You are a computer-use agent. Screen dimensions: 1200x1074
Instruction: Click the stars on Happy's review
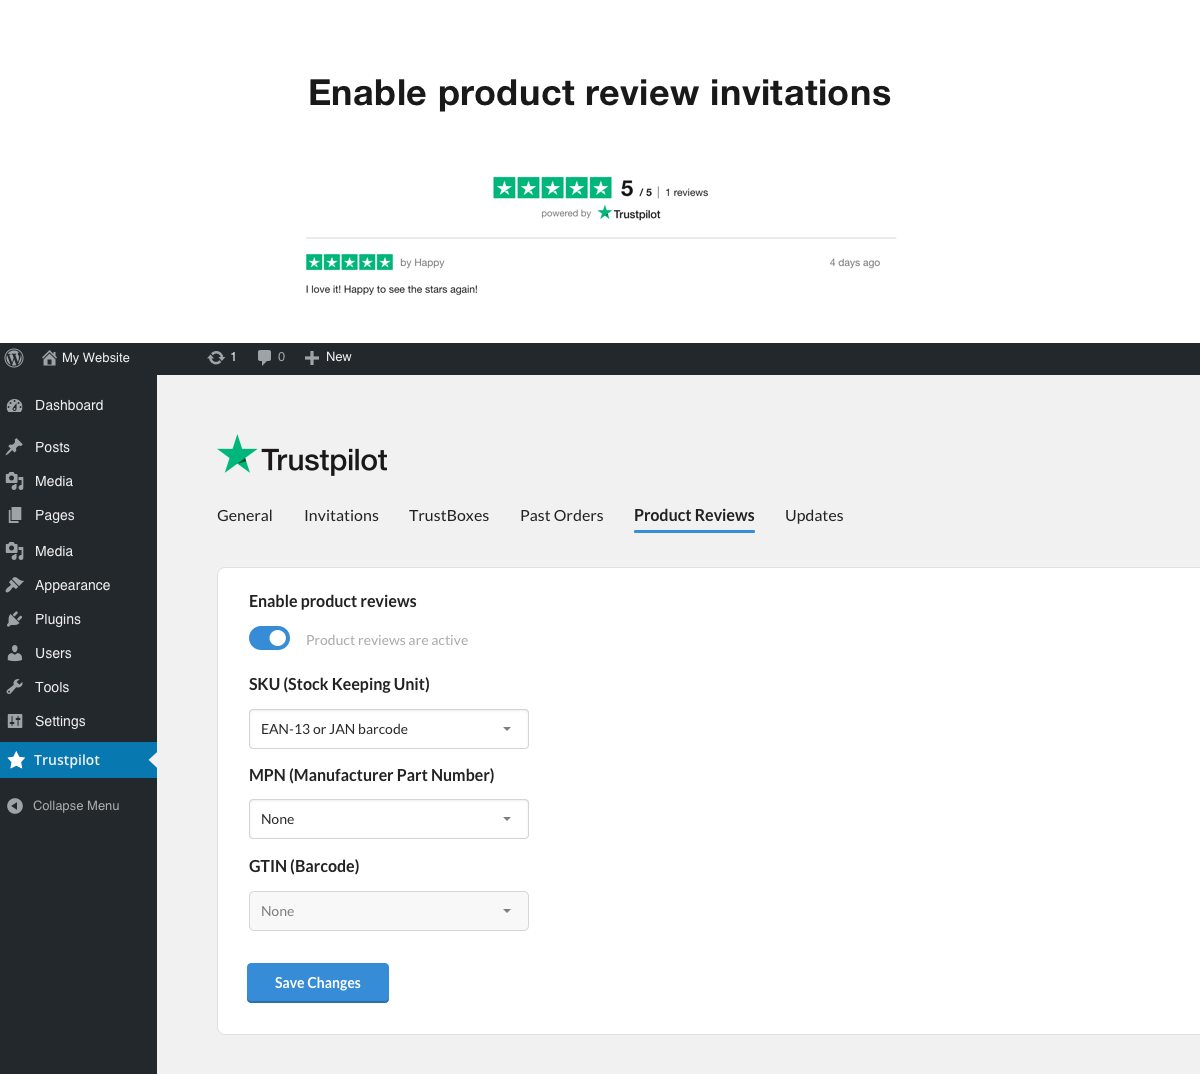tap(349, 262)
